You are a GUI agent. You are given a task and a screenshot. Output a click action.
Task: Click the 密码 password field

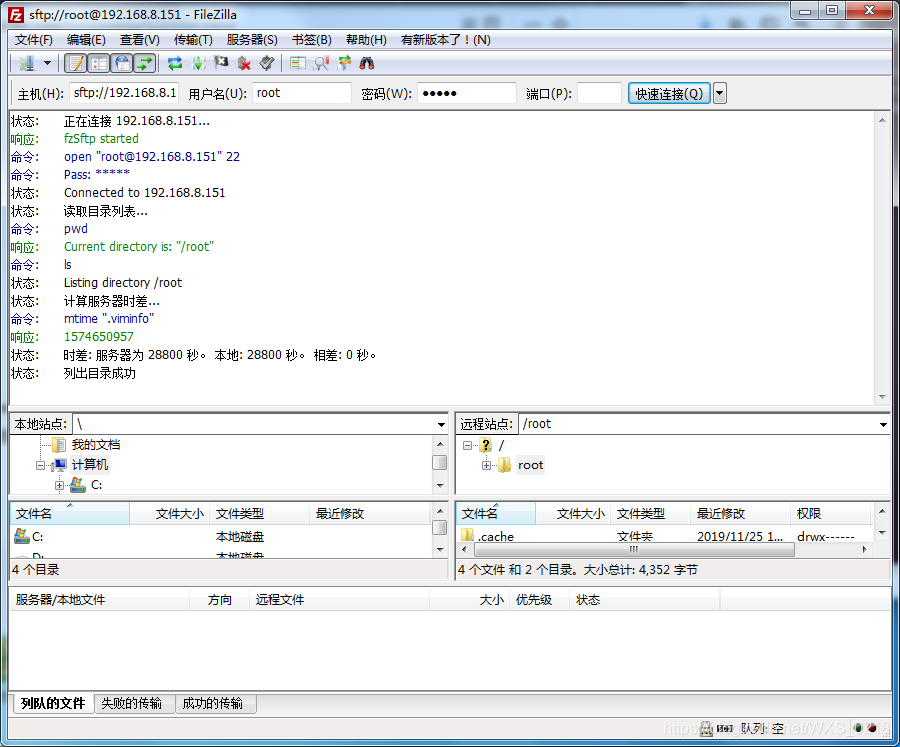467,93
